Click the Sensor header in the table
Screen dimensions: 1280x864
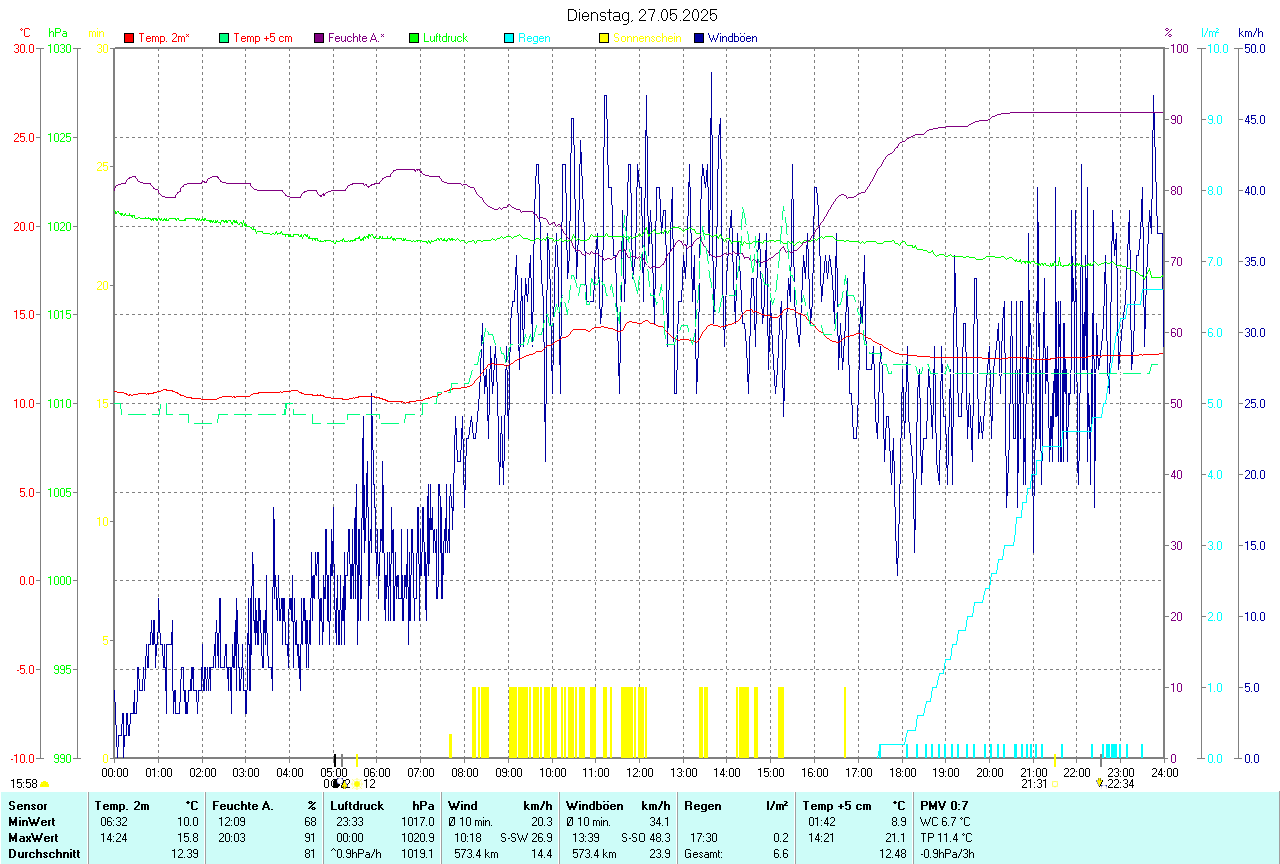pyautogui.click(x=27, y=805)
